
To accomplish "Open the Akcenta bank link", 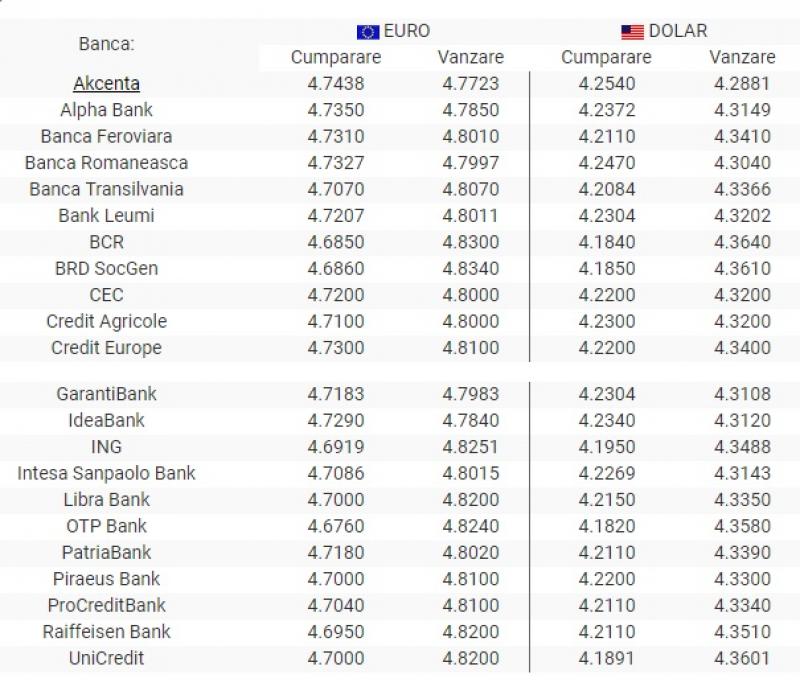I will pyautogui.click(x=106, y=84).
